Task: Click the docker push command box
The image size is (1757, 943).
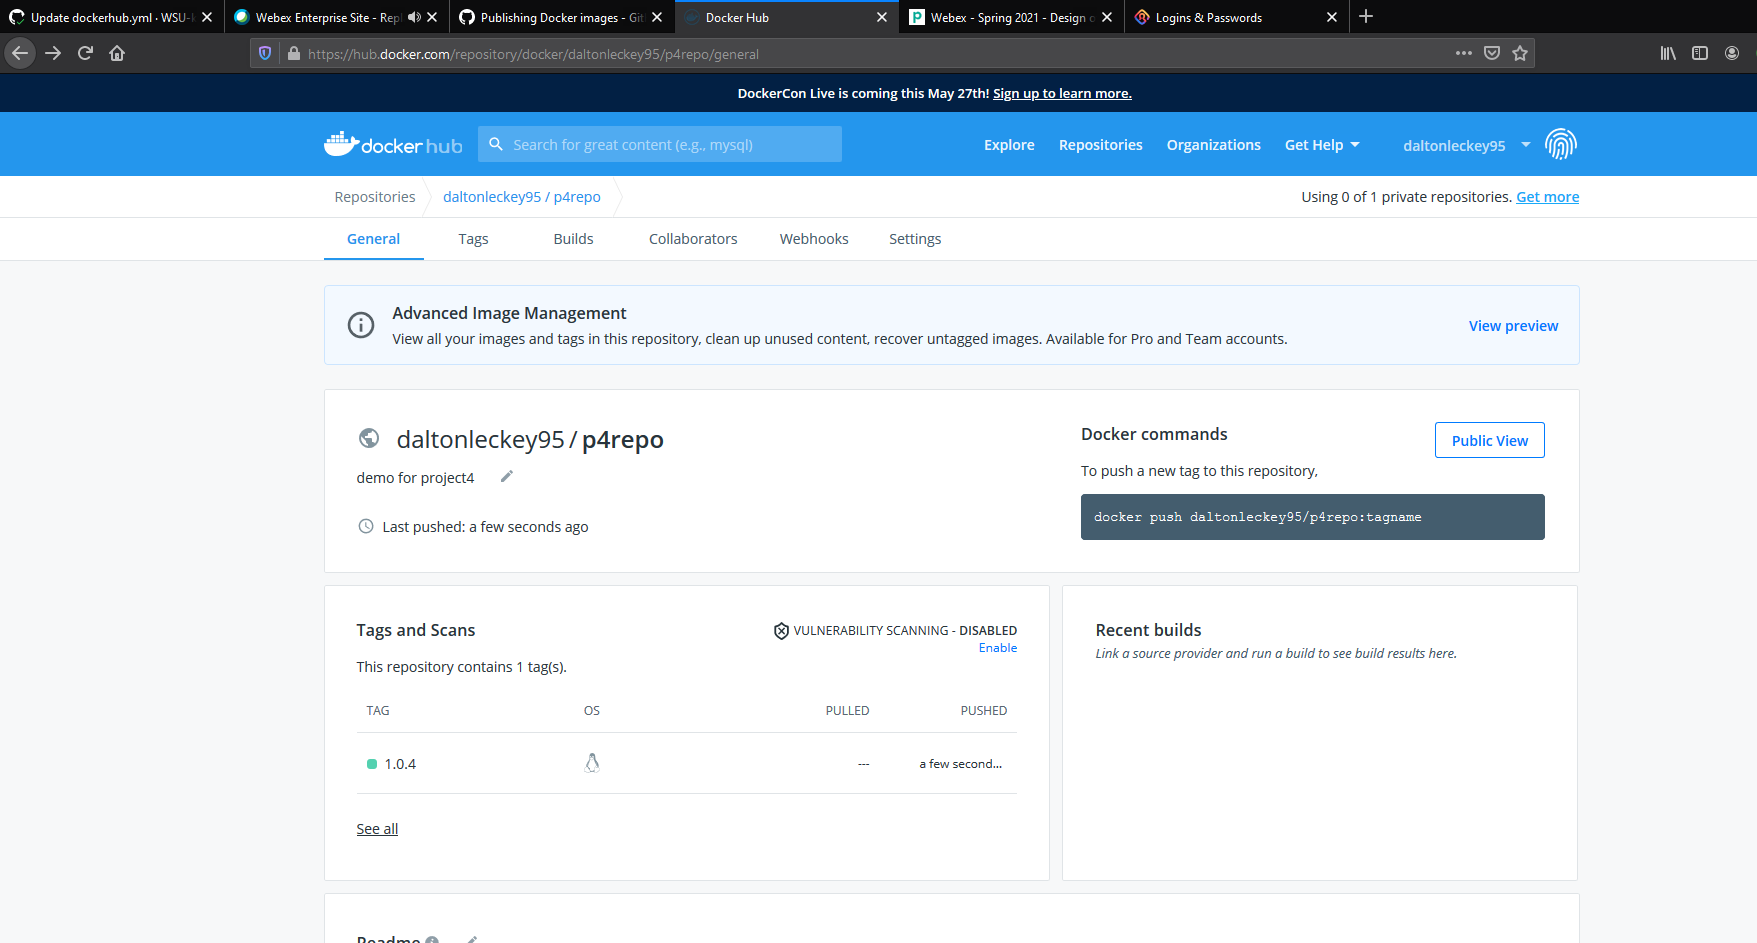Action: pyautogui.click(x=1312, y=517)
